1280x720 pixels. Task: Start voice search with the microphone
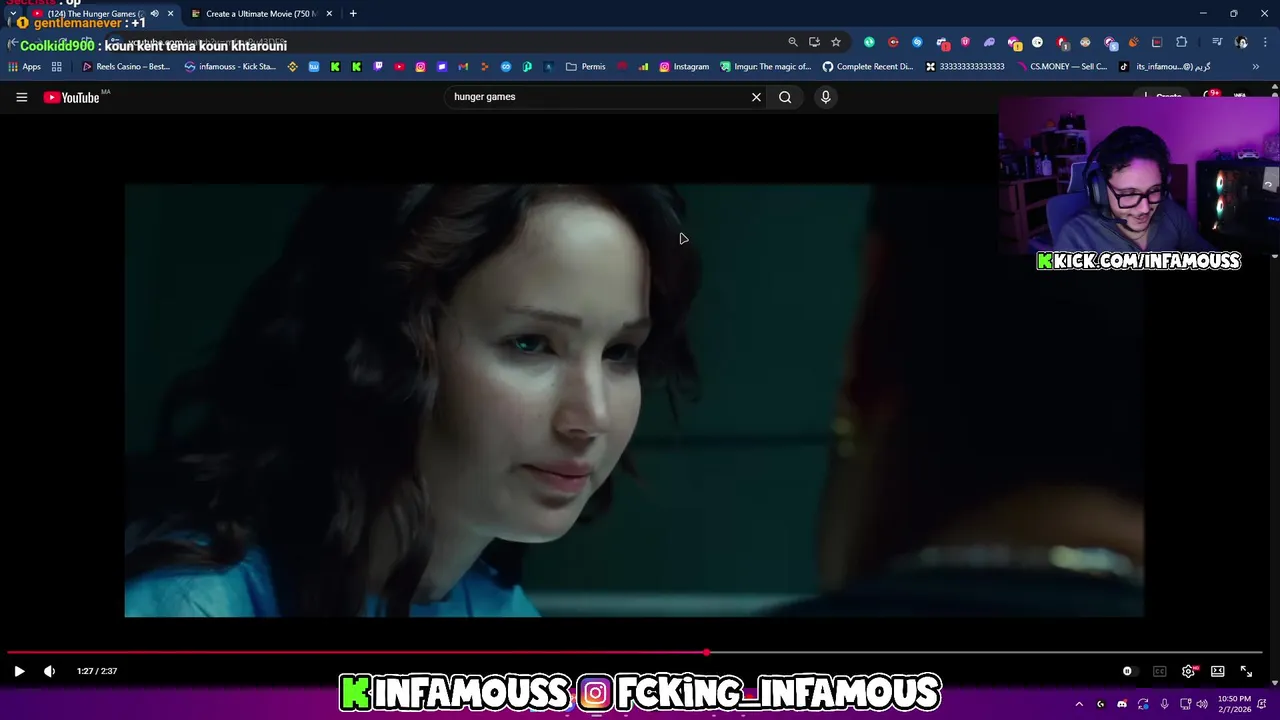825,97
